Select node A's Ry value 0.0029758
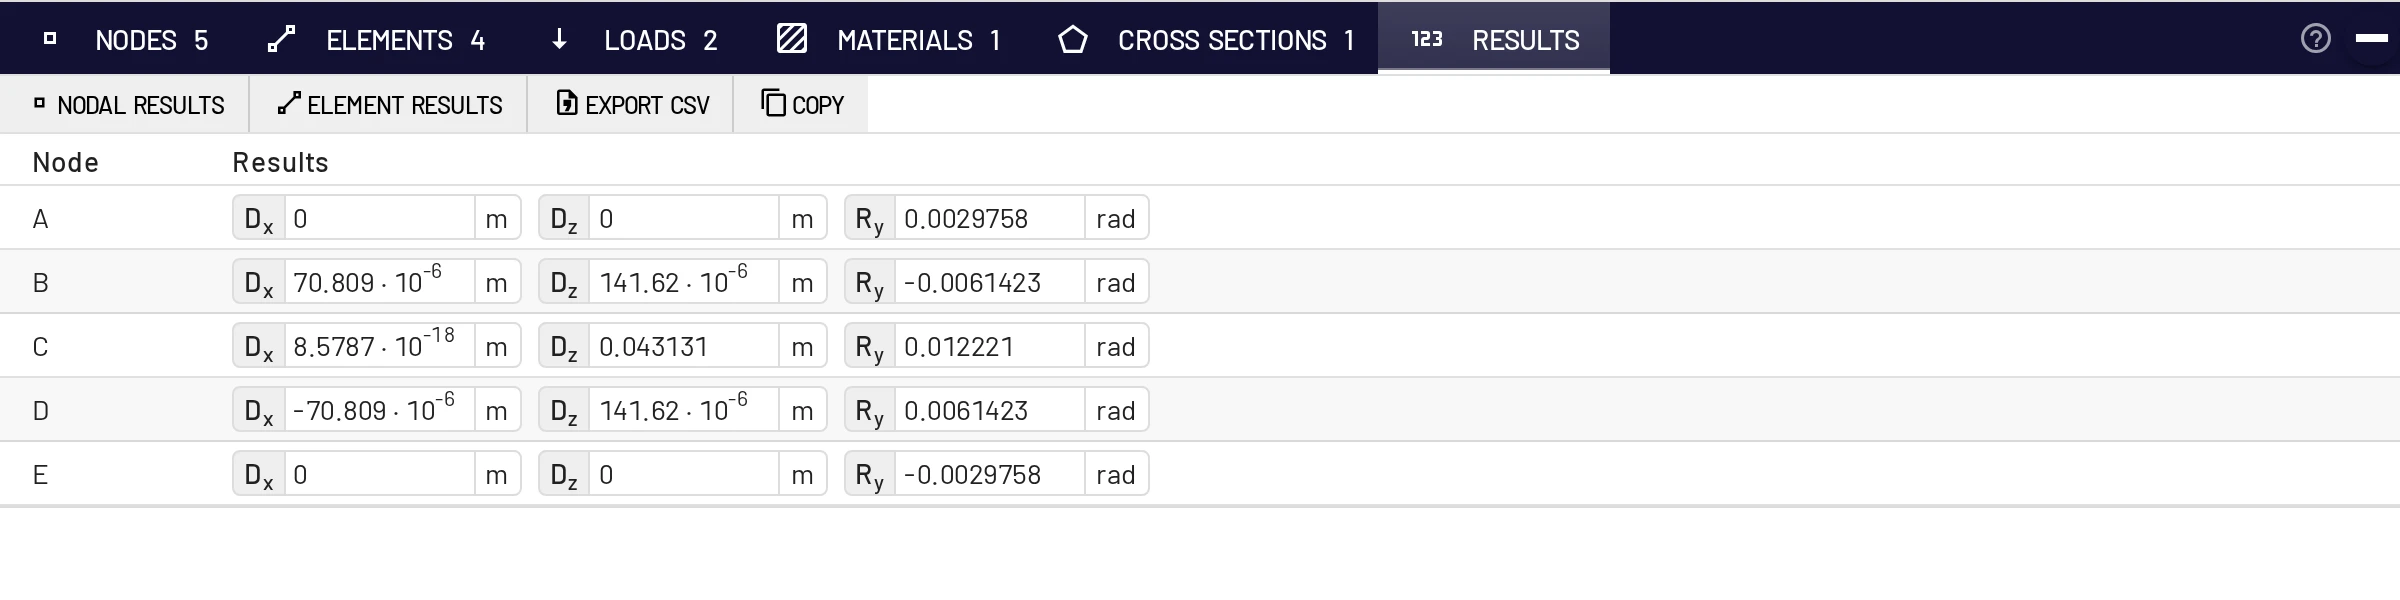 (990, 218)
